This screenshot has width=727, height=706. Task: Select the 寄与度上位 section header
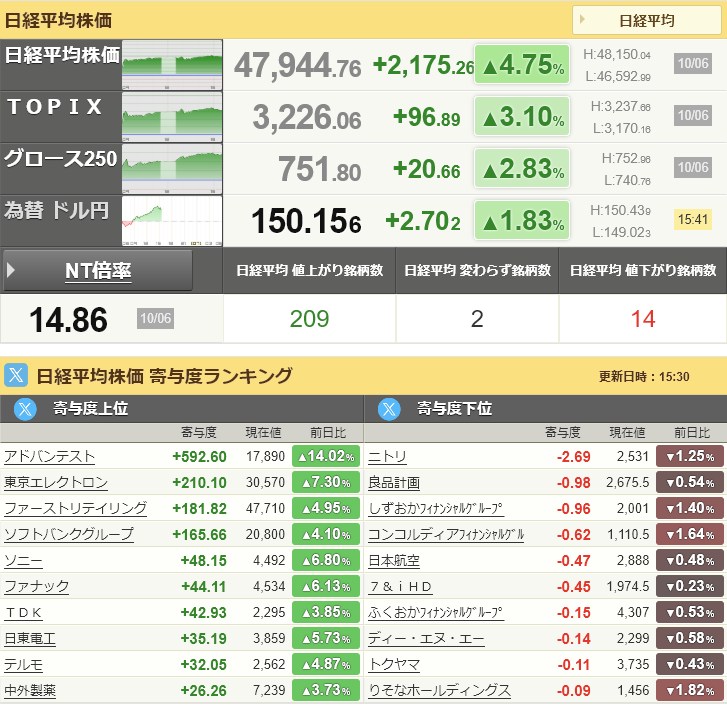tap(90, 408)
